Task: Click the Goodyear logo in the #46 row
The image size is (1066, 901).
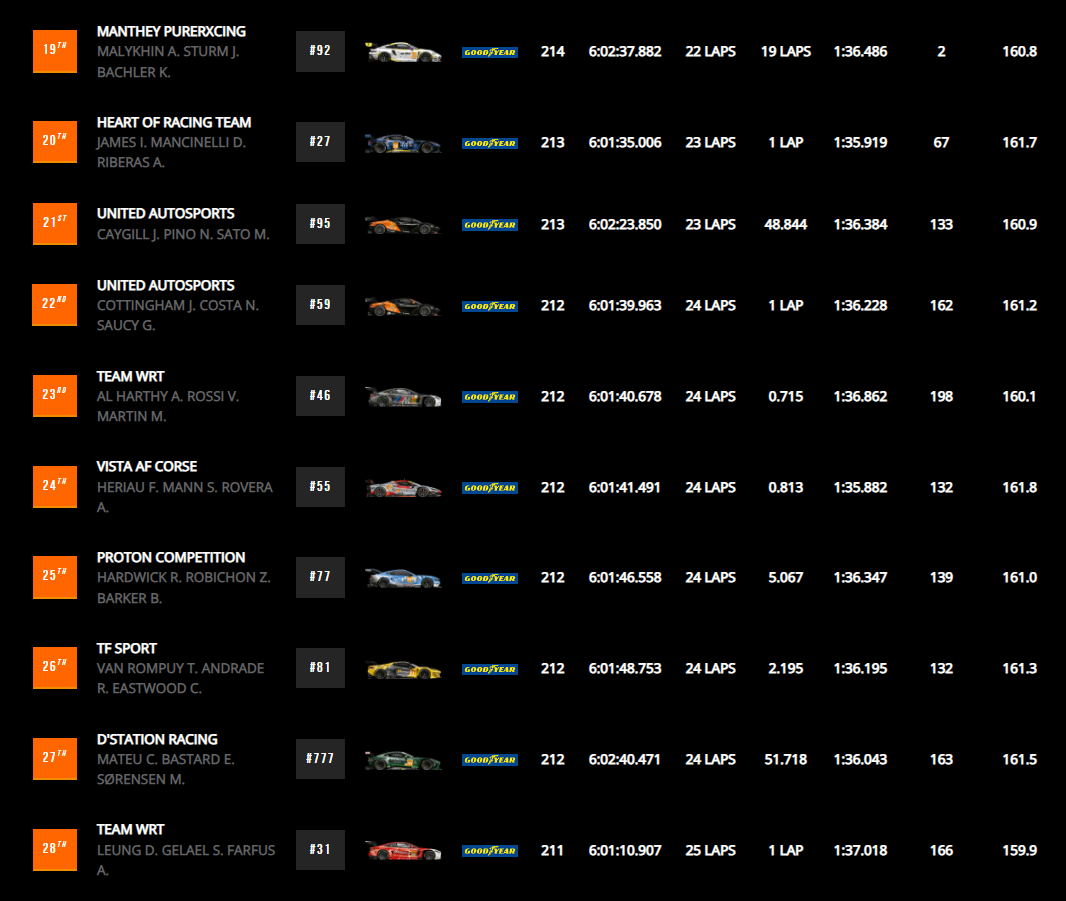Action: 489,397
